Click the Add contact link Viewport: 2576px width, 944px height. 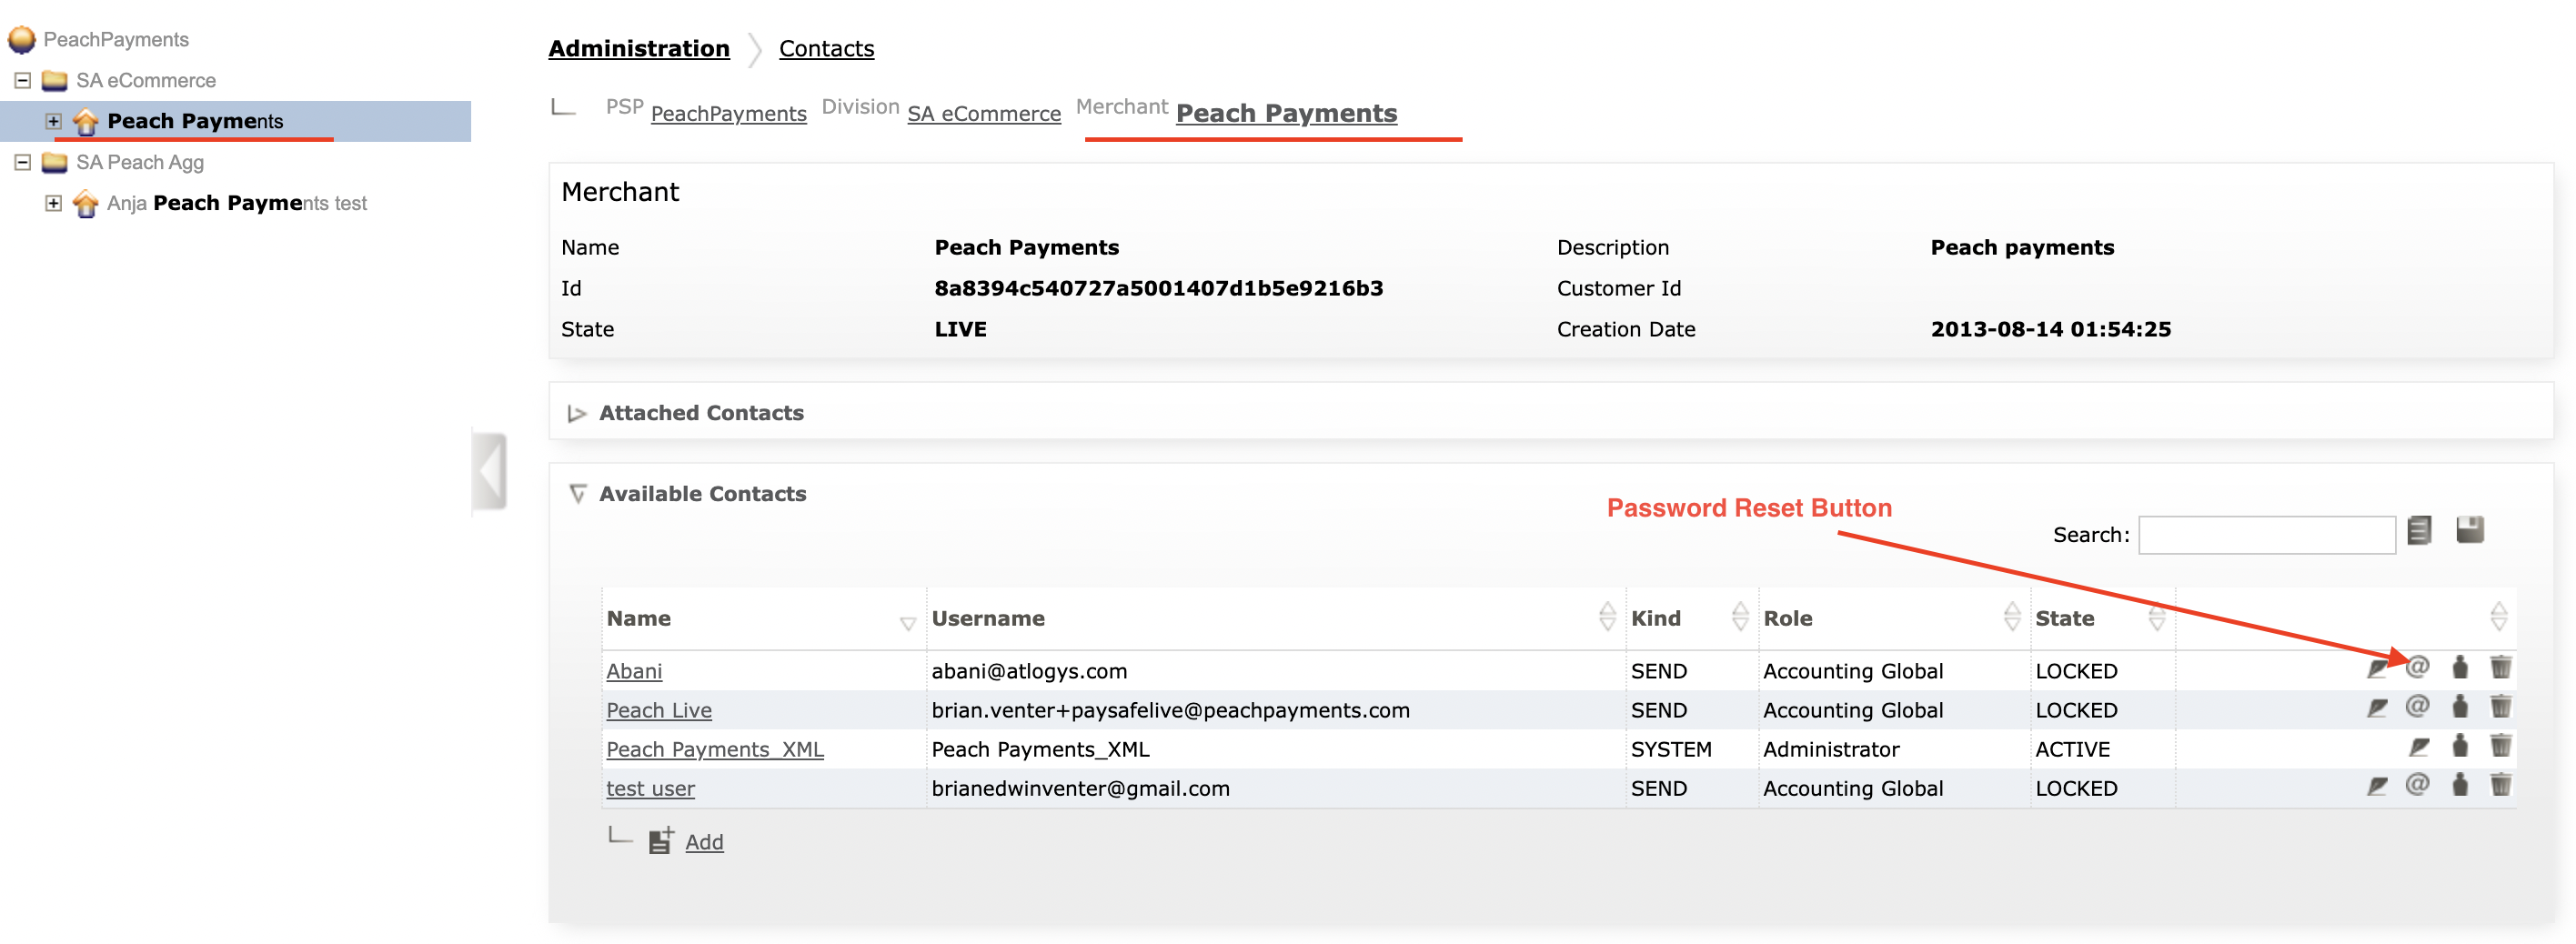pyautogui.click(x=704, y=842)
